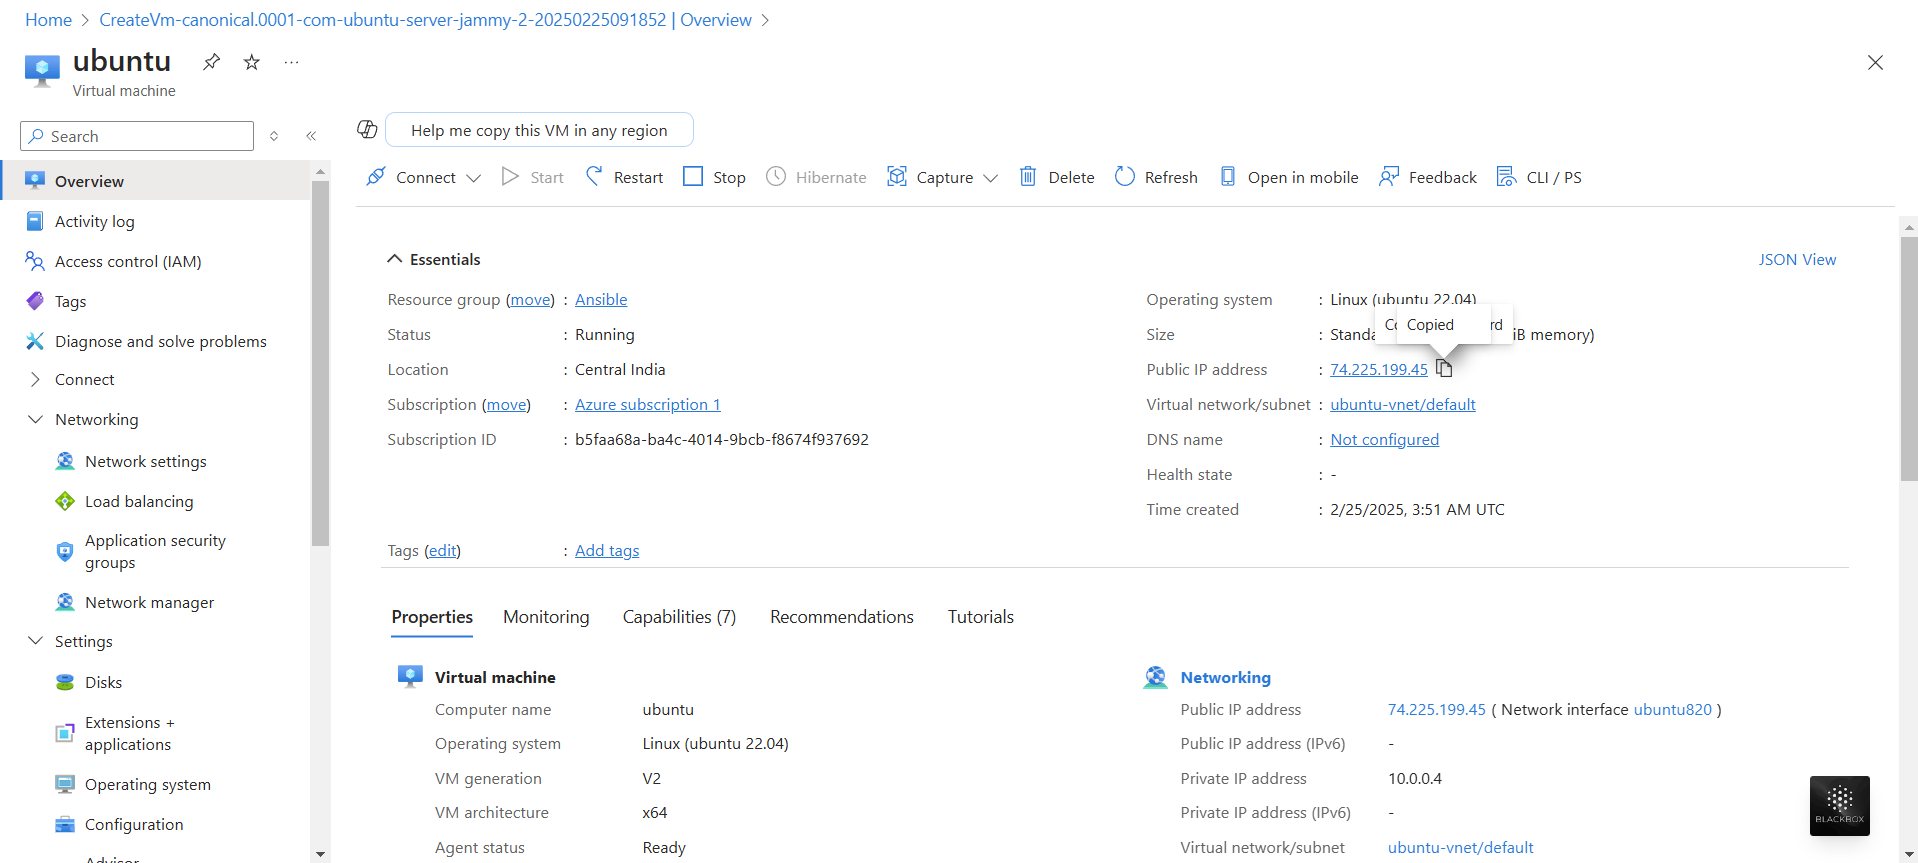Screen dimensions: 1918x863
Task: Click the private IP address 10.0.0.4
Action: (x=1415, y=778)
